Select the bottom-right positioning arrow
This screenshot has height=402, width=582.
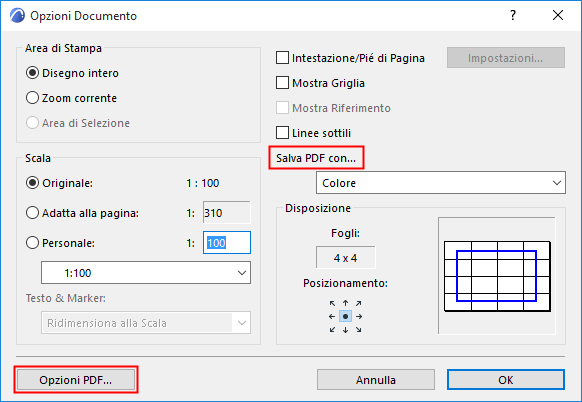pyautogui.click(x=359, y=330)
